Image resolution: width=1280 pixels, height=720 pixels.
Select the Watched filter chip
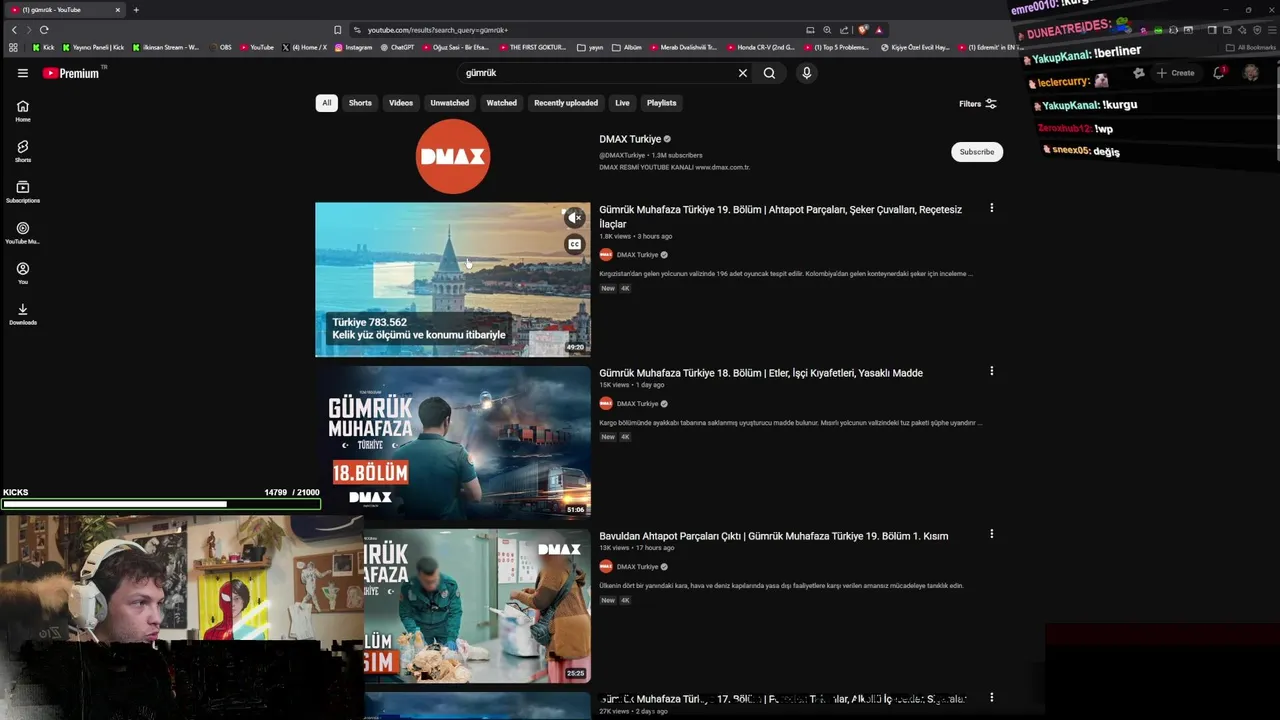501,103
